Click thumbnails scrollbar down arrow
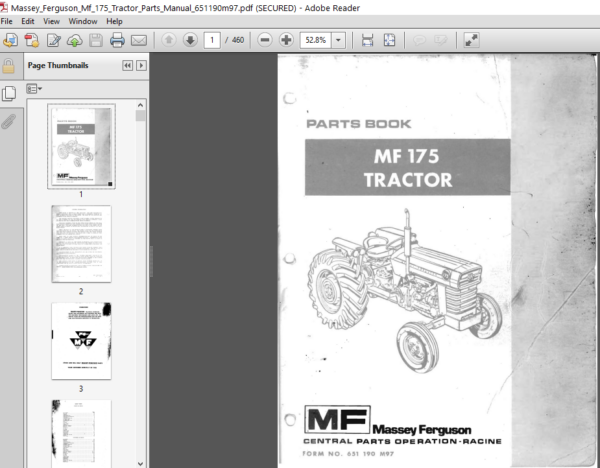This screenshot has height=468, width=600. pos(140,463)
